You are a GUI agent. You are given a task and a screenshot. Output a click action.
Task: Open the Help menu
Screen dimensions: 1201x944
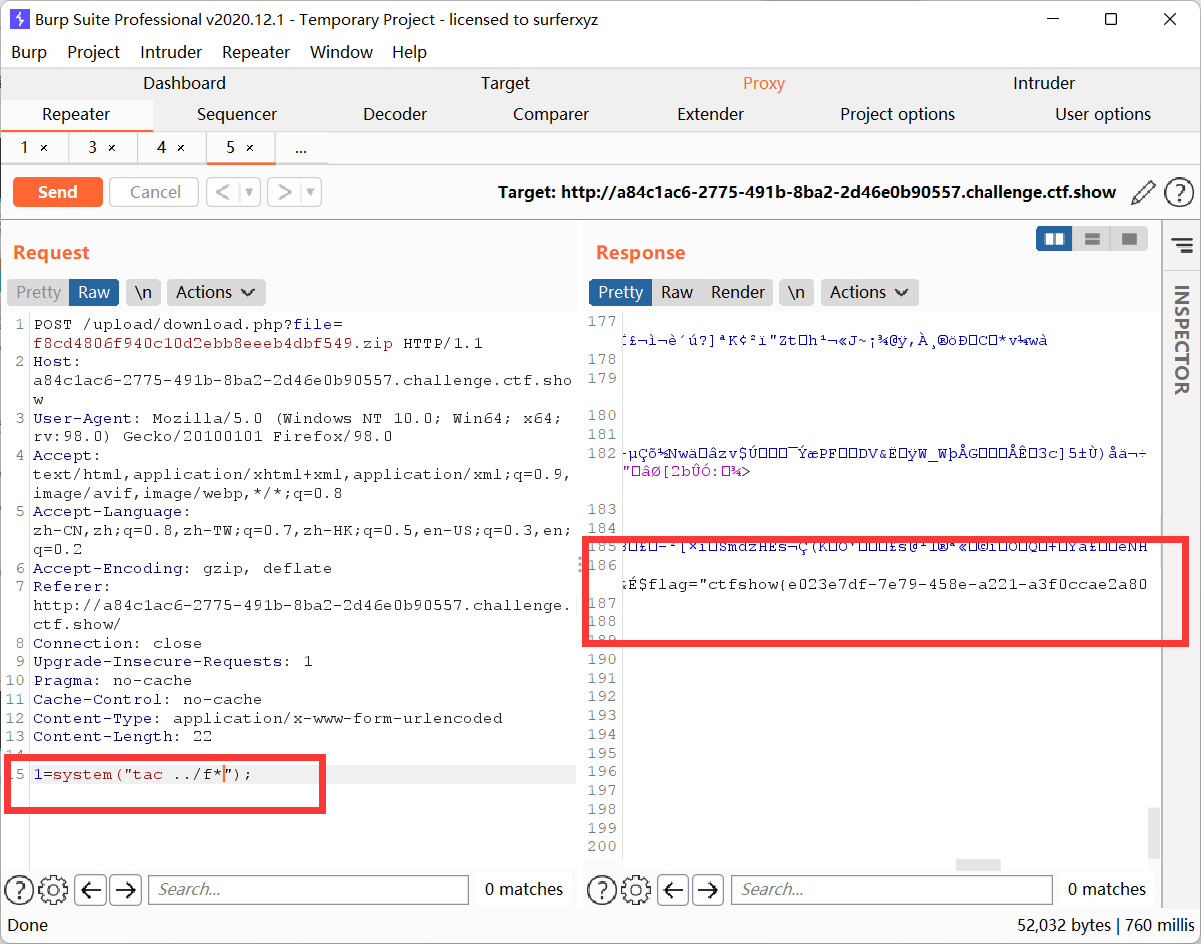[x=409, y=52]
